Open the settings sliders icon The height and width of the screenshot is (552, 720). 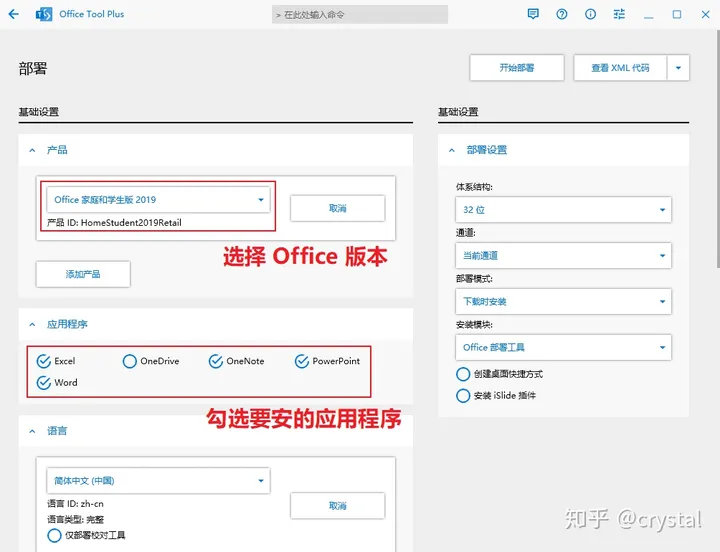coord(619,14)
